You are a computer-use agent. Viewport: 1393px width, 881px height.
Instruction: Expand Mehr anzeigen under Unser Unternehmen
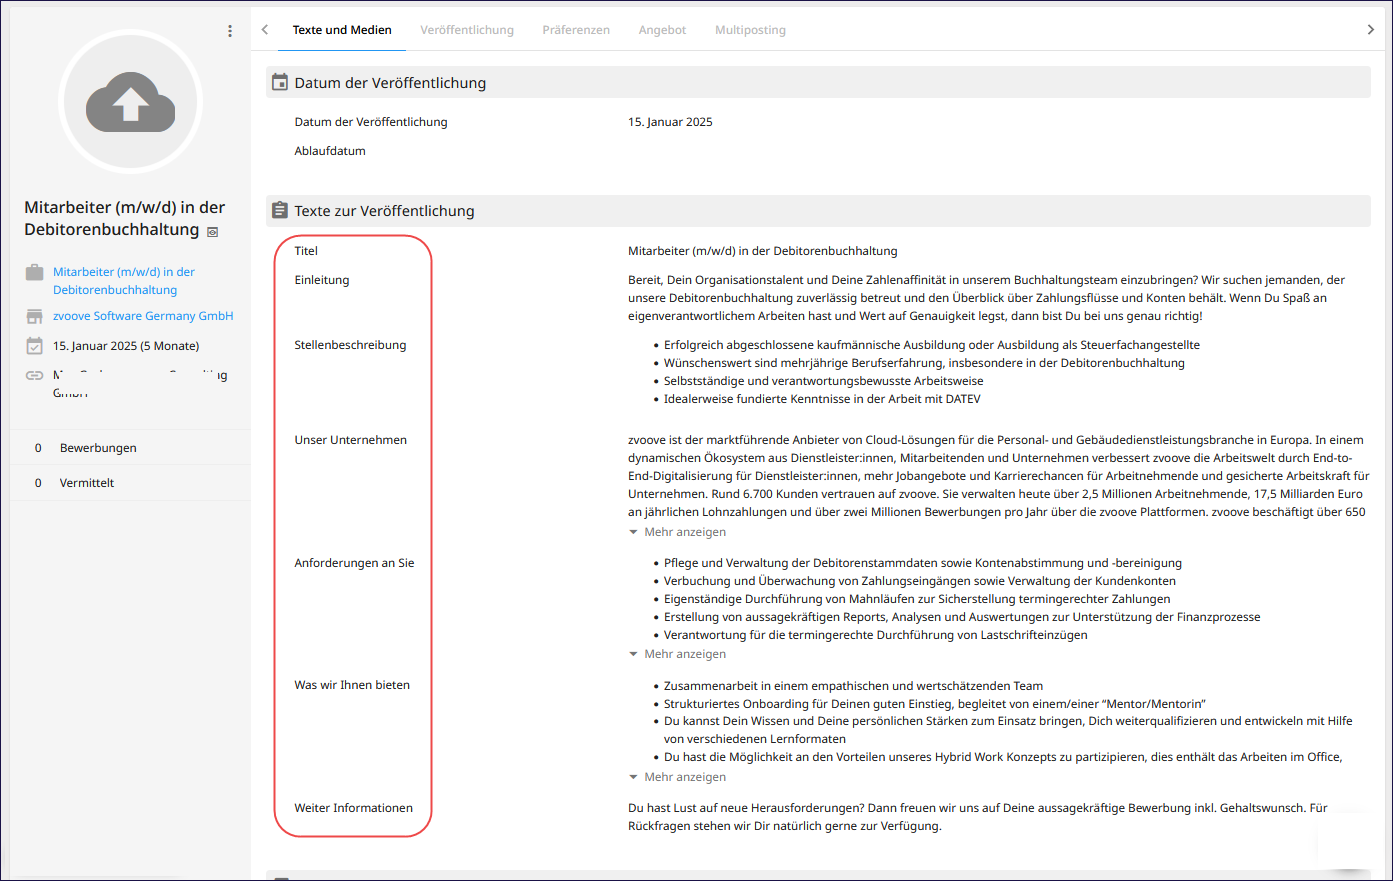[x=677, y=532]
